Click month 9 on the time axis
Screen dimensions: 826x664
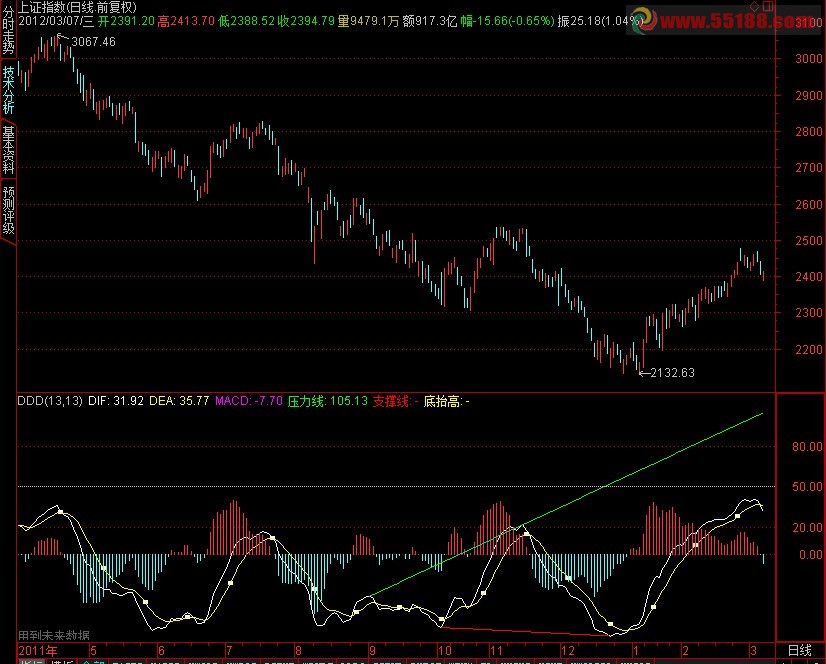372,651
